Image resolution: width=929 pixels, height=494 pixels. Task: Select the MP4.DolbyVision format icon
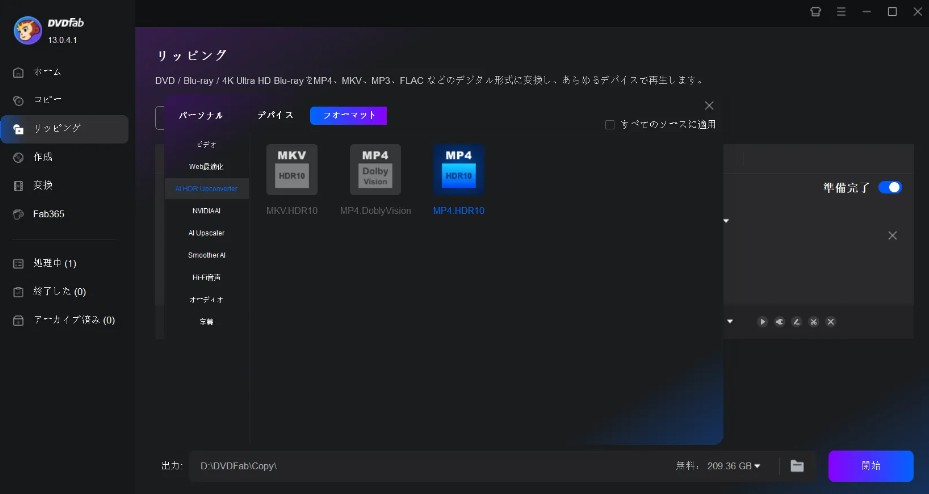(375, 169)
